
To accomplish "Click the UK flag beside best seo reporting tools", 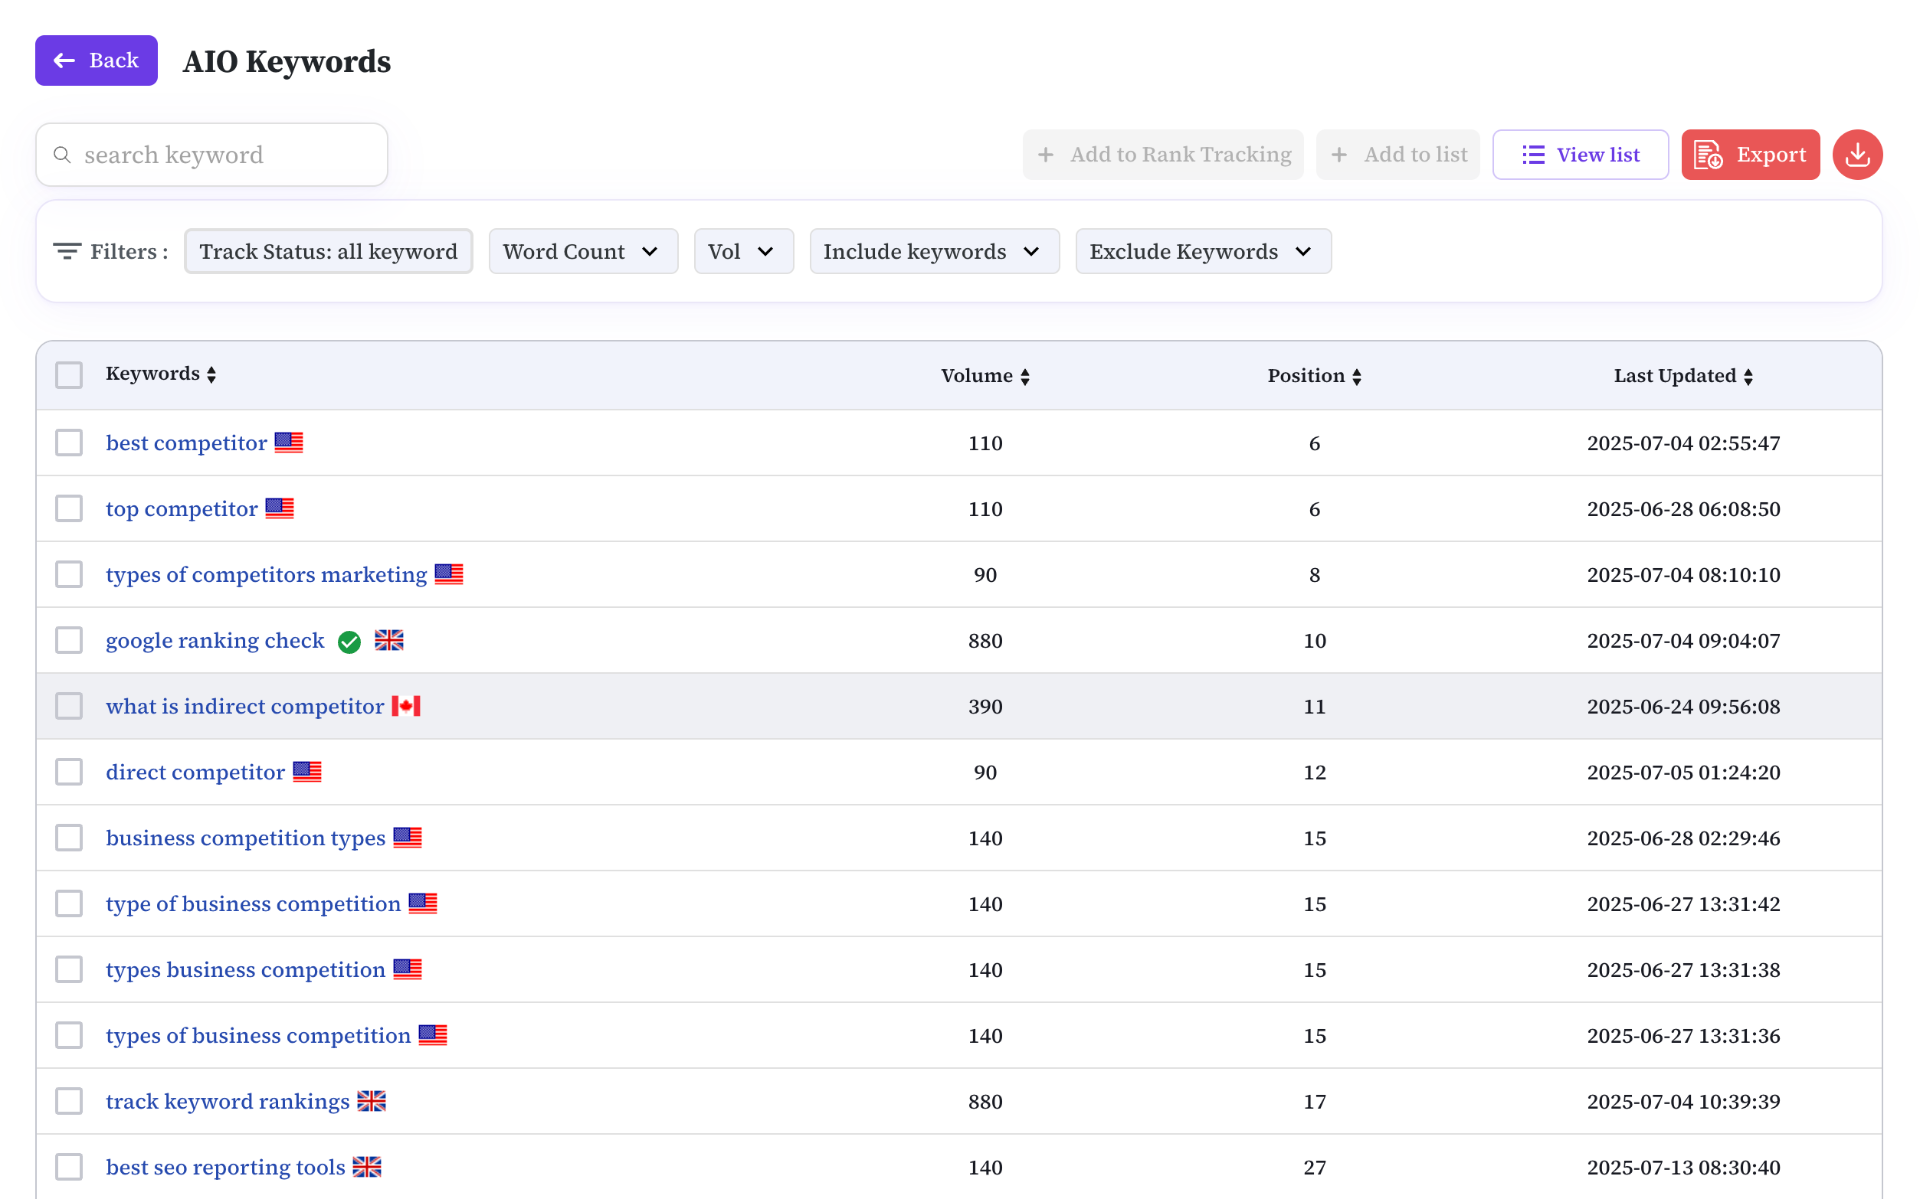I will tap(367, 1167).
